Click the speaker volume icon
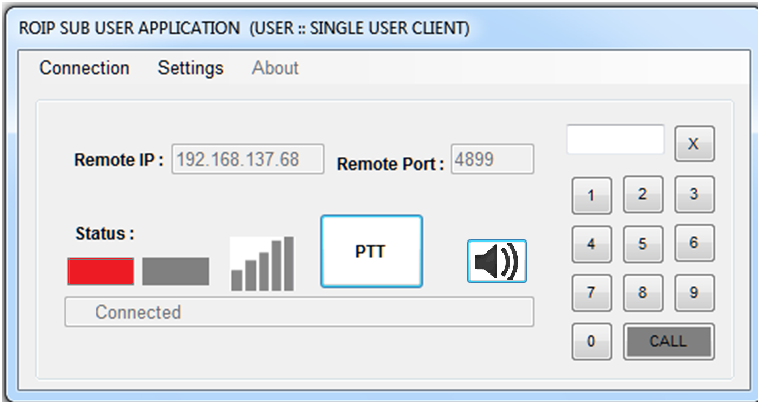This screenshot has width=758, height=404. coord(496,261)
